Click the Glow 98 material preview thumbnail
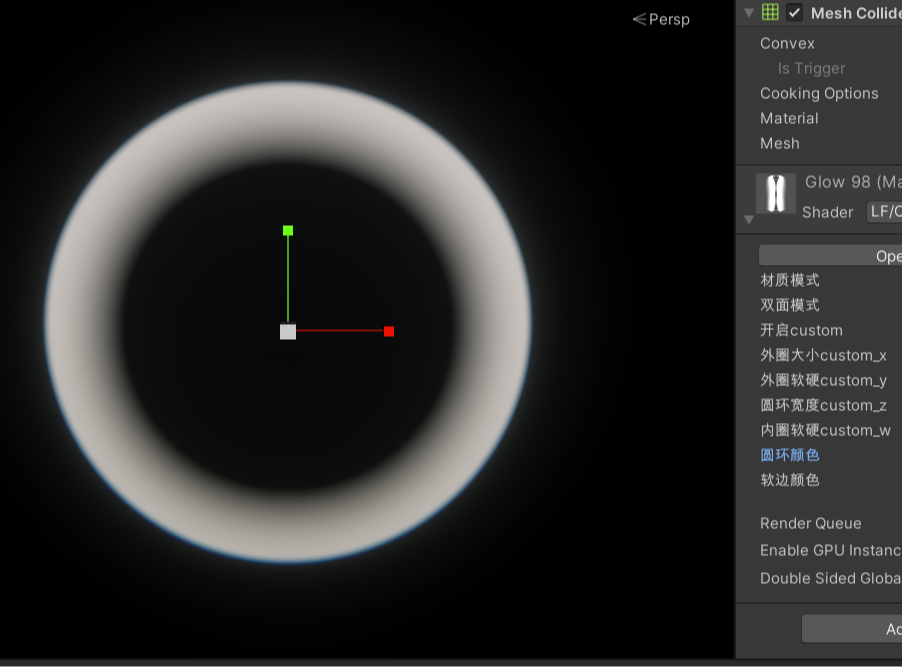The height and width of the screenshot is (667, 902). tap(776, 194)
